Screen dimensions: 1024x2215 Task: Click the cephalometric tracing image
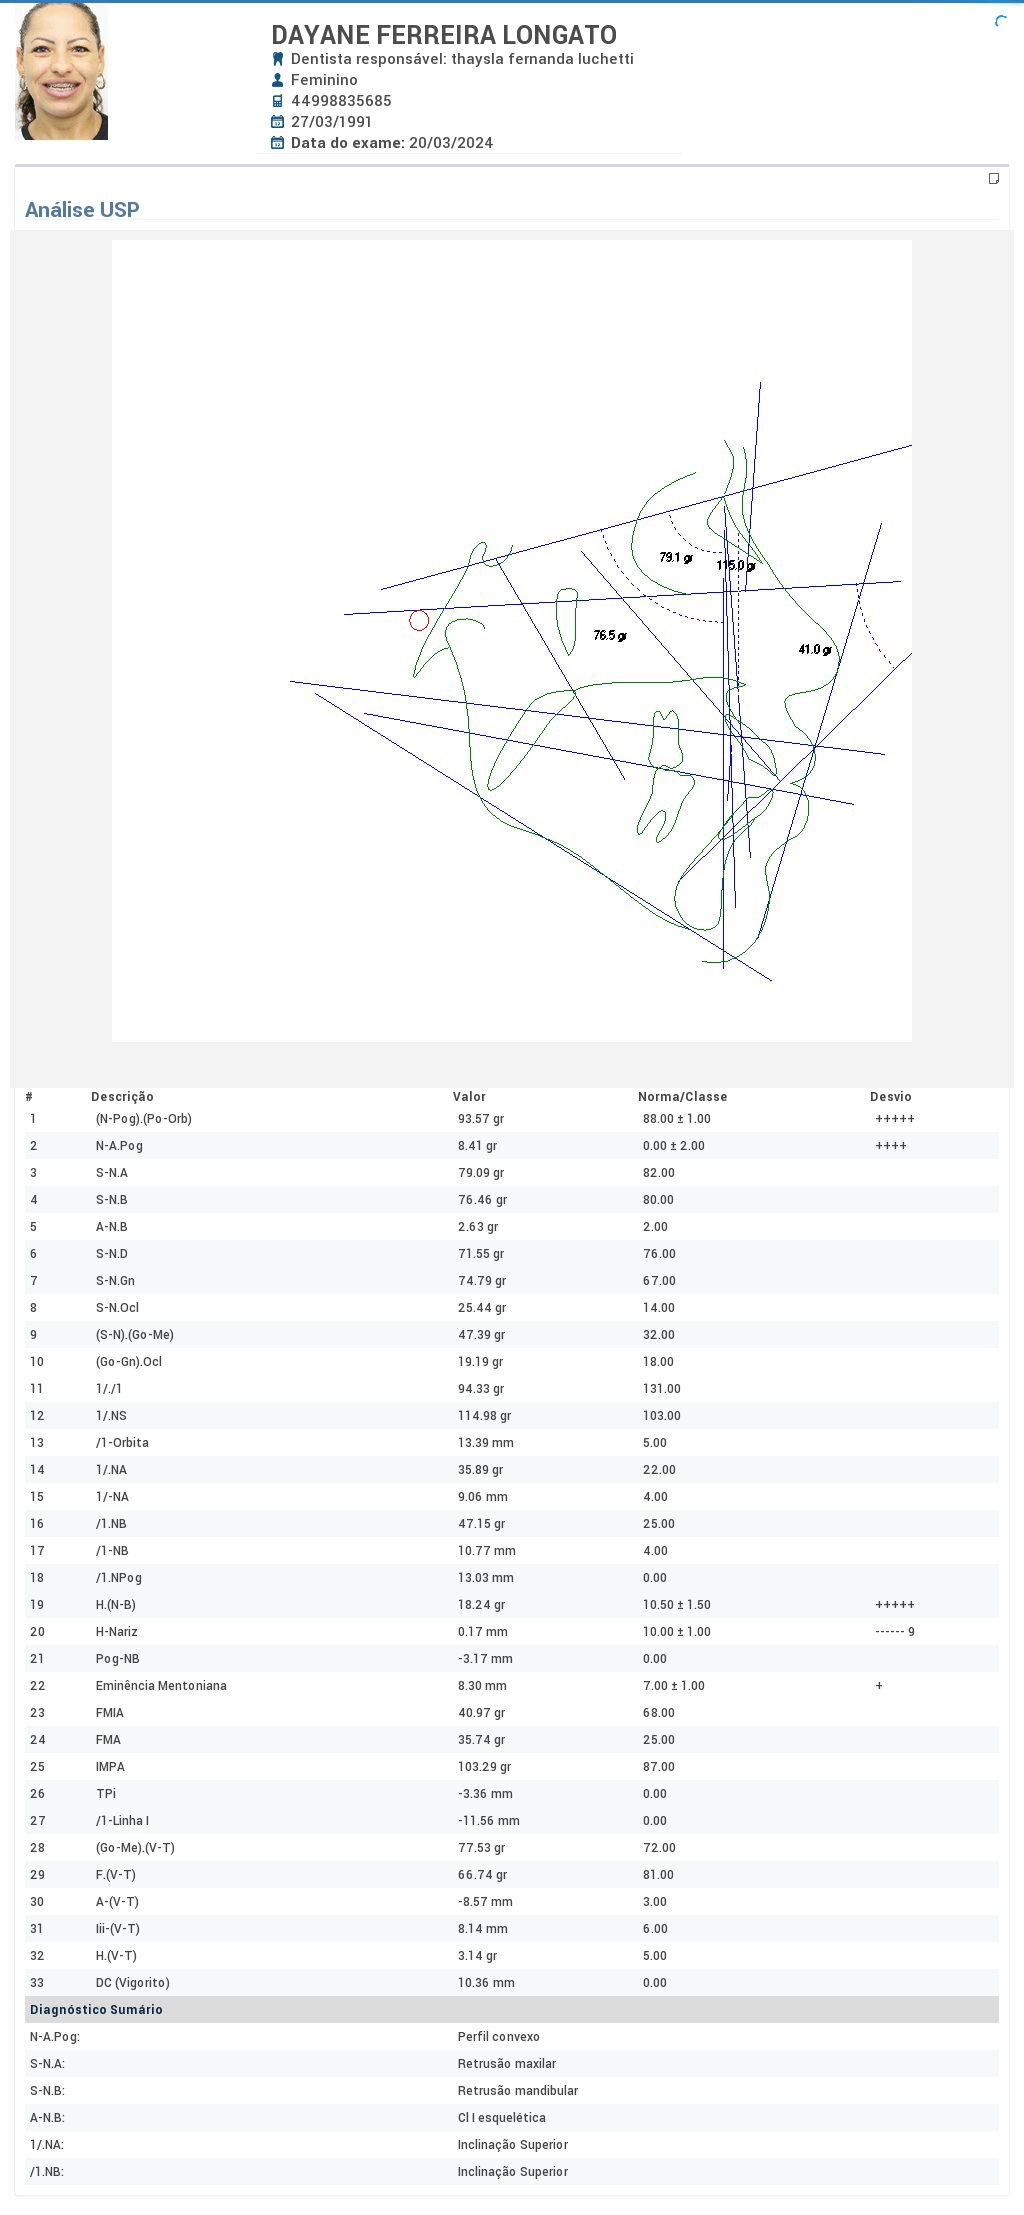coord(512,640)
